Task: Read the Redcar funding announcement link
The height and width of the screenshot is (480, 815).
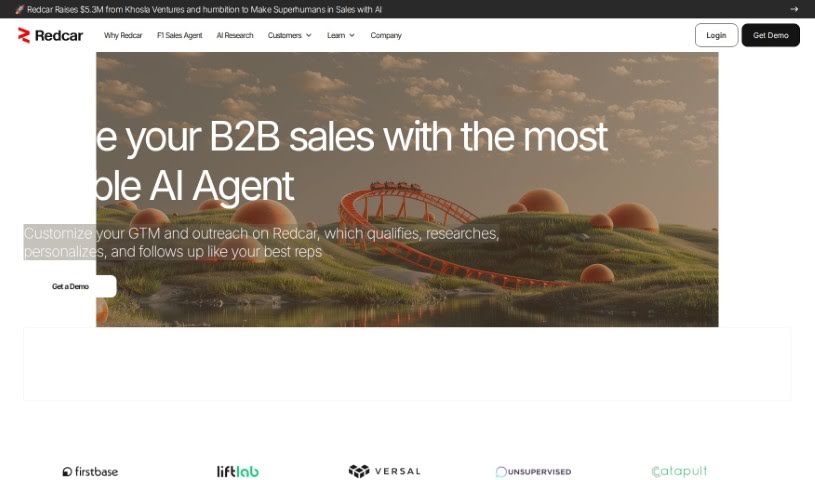Action: 204,9
